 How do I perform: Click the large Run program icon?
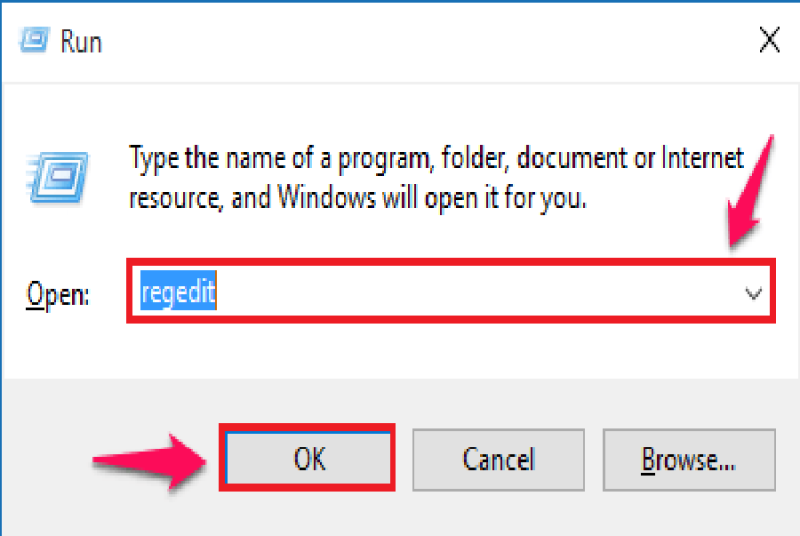[58, 177]
